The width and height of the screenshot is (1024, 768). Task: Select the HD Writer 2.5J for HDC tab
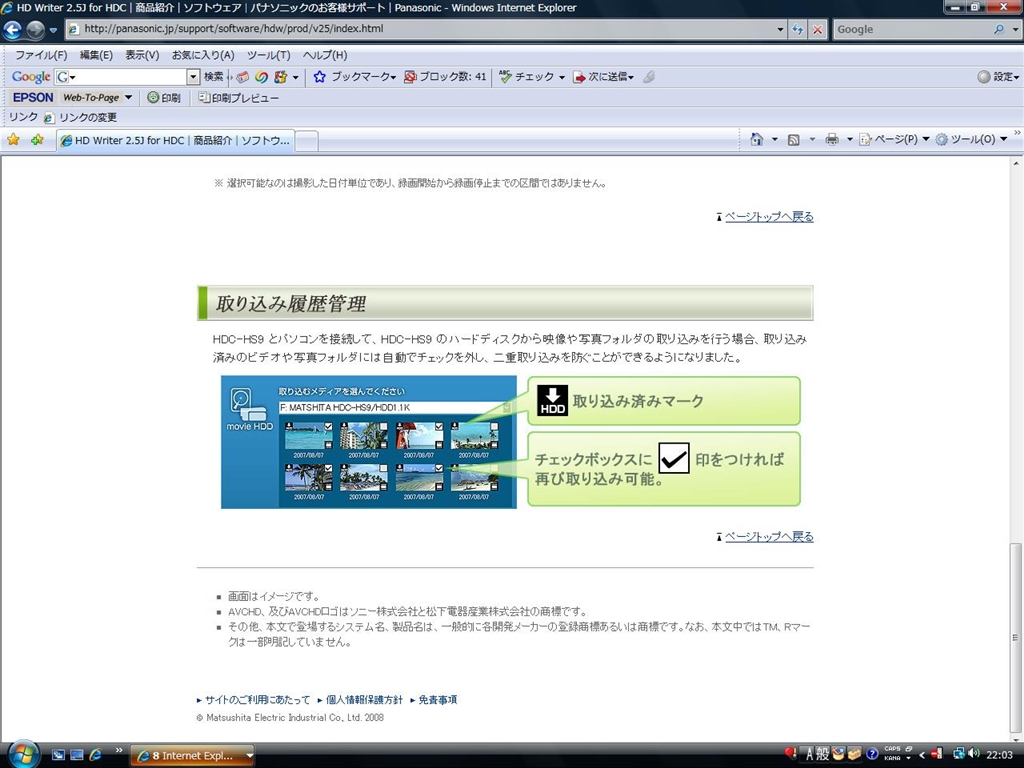click(176, 140)
